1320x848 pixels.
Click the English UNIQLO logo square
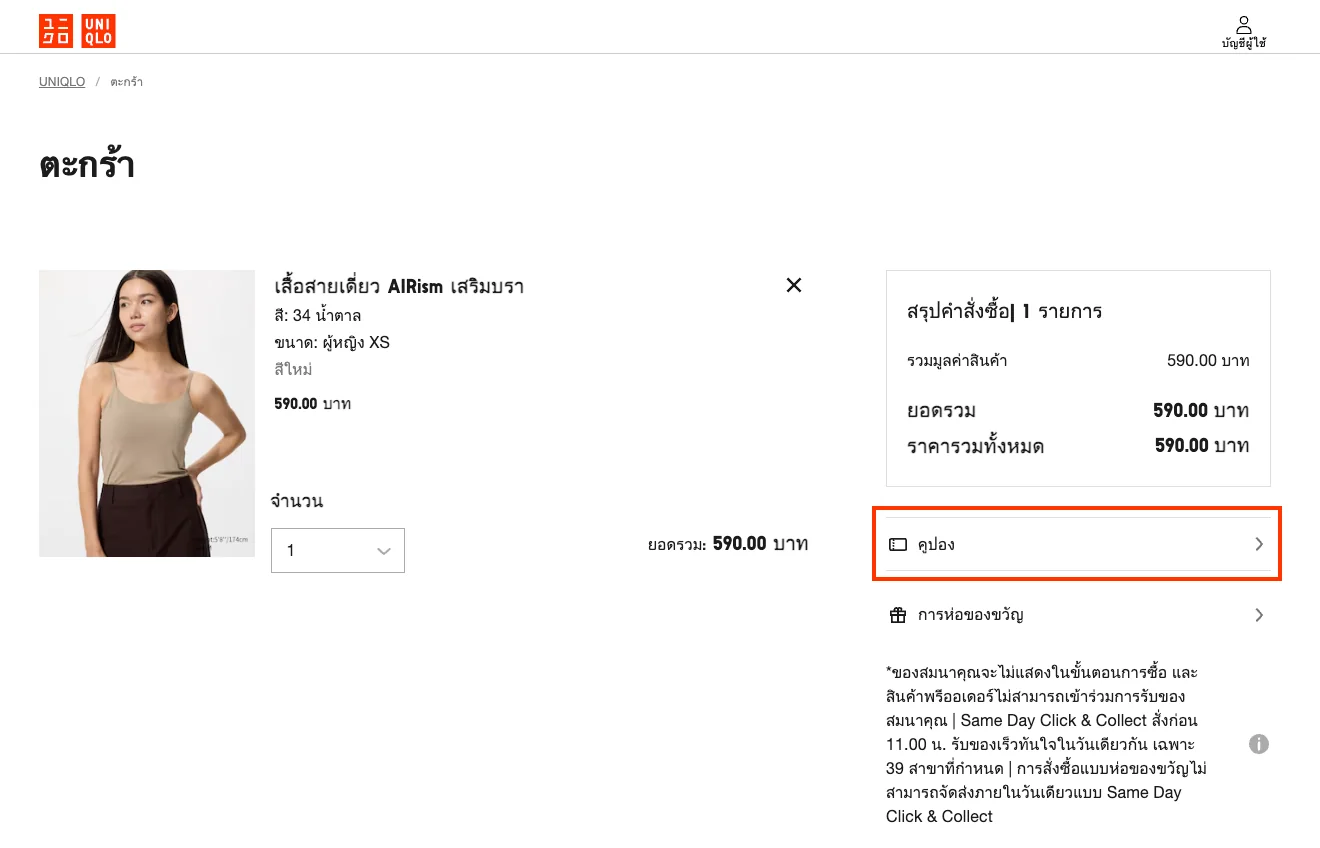[x=99, y=31]
